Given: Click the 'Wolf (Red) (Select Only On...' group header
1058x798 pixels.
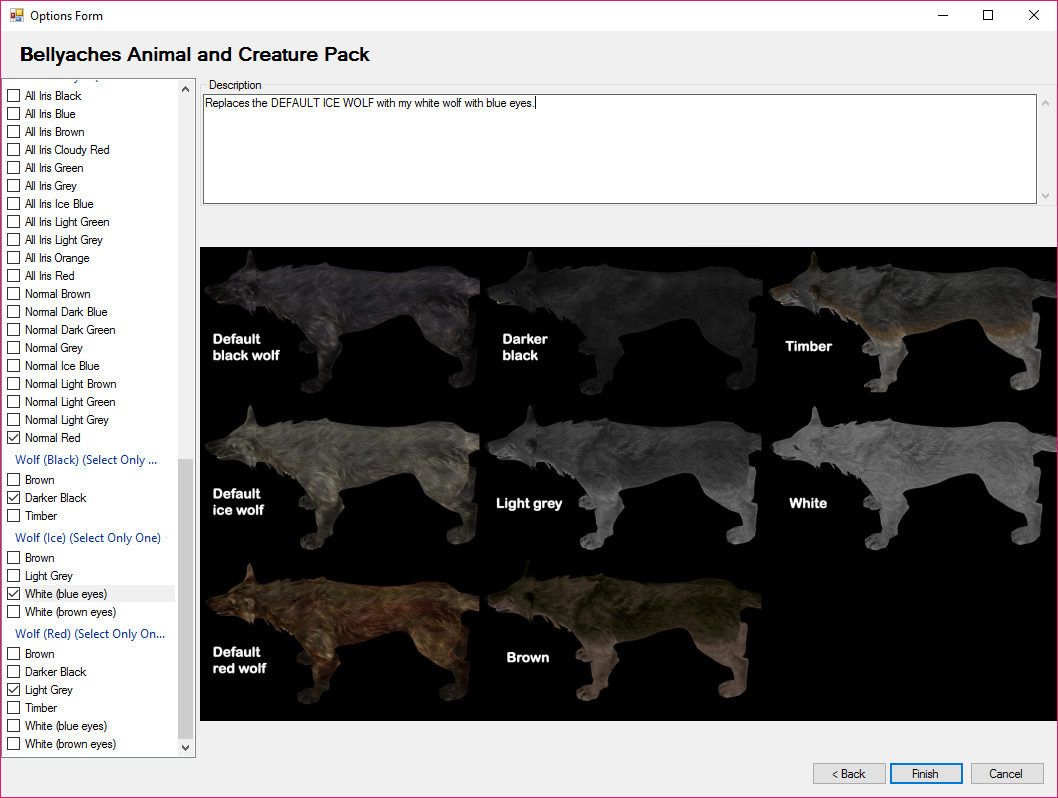Looking at the screenshot, I should [90, 633].
